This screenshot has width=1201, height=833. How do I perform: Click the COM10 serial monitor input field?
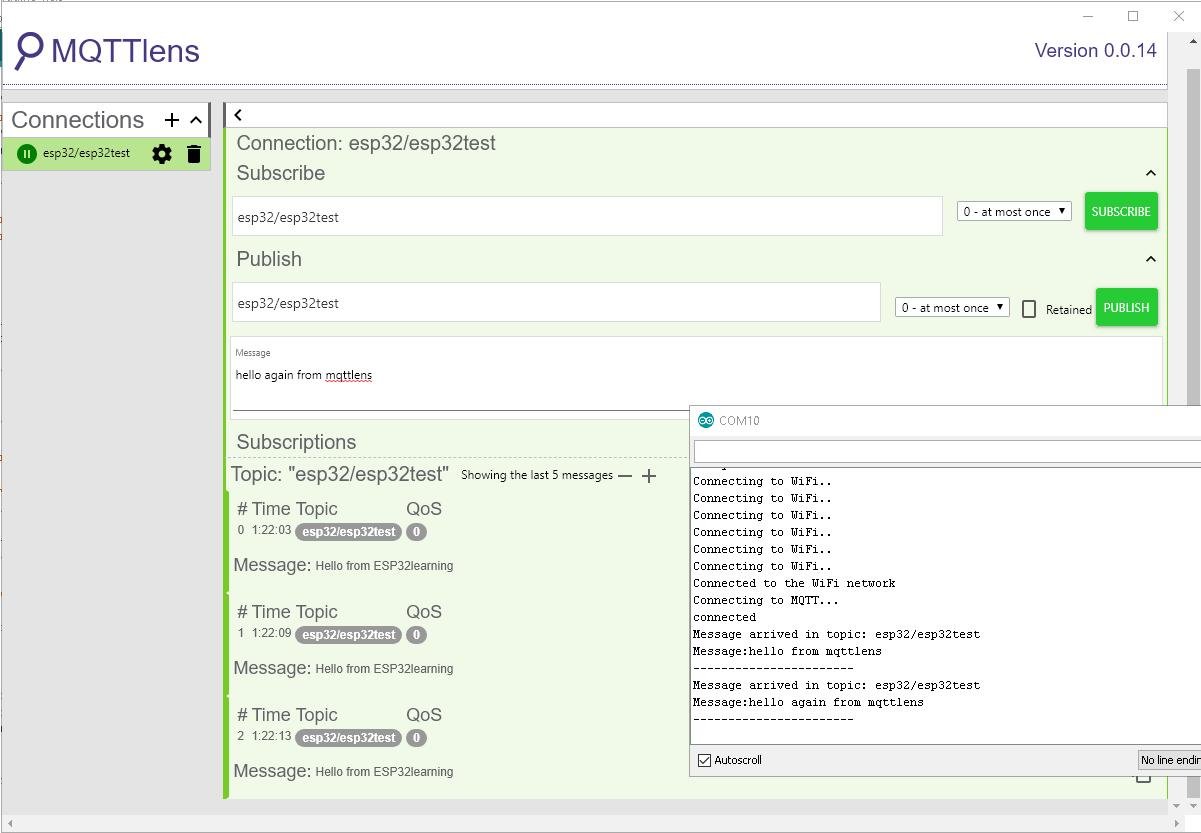(x=947, y=451)
